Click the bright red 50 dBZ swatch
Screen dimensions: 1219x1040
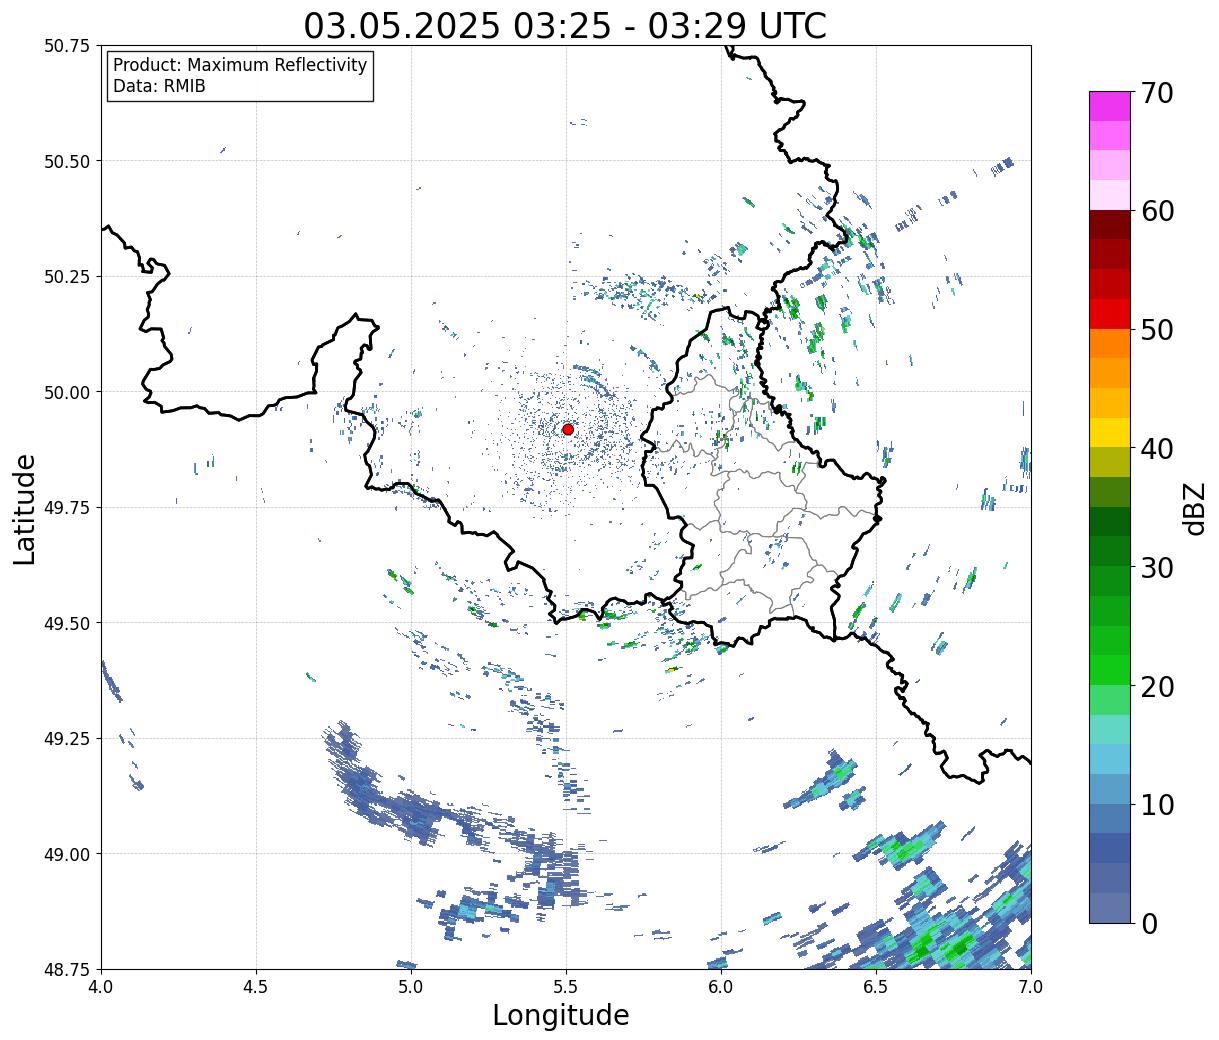tap(1110, 314)
